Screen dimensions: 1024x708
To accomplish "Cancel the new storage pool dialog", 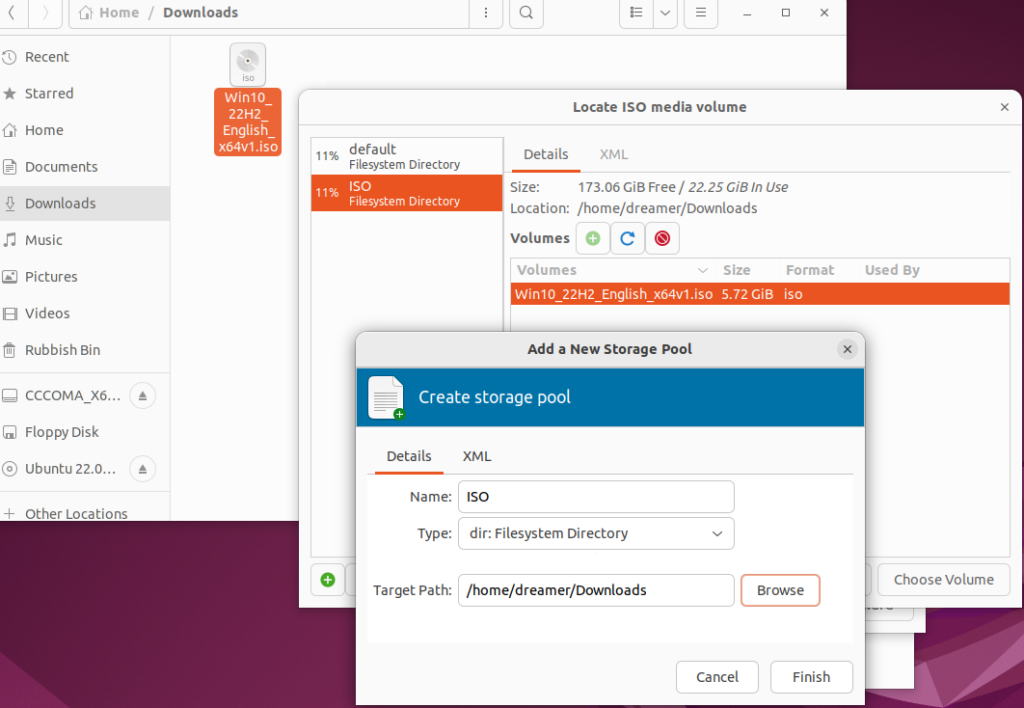I will click(717, 677).
